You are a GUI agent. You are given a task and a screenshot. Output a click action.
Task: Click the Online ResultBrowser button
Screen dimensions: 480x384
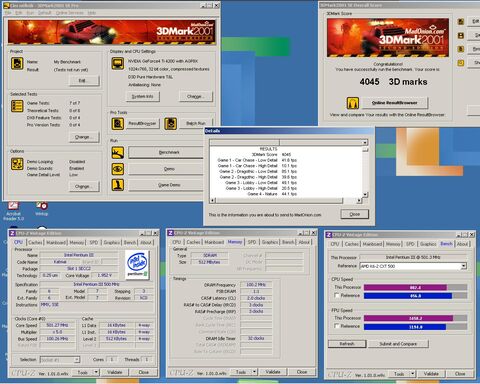395,103
